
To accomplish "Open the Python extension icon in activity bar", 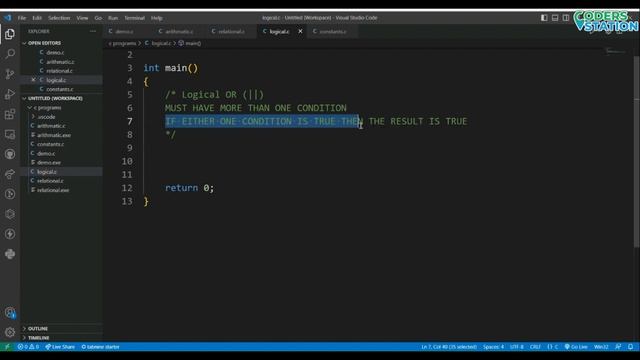I will (x=10, y=254).
